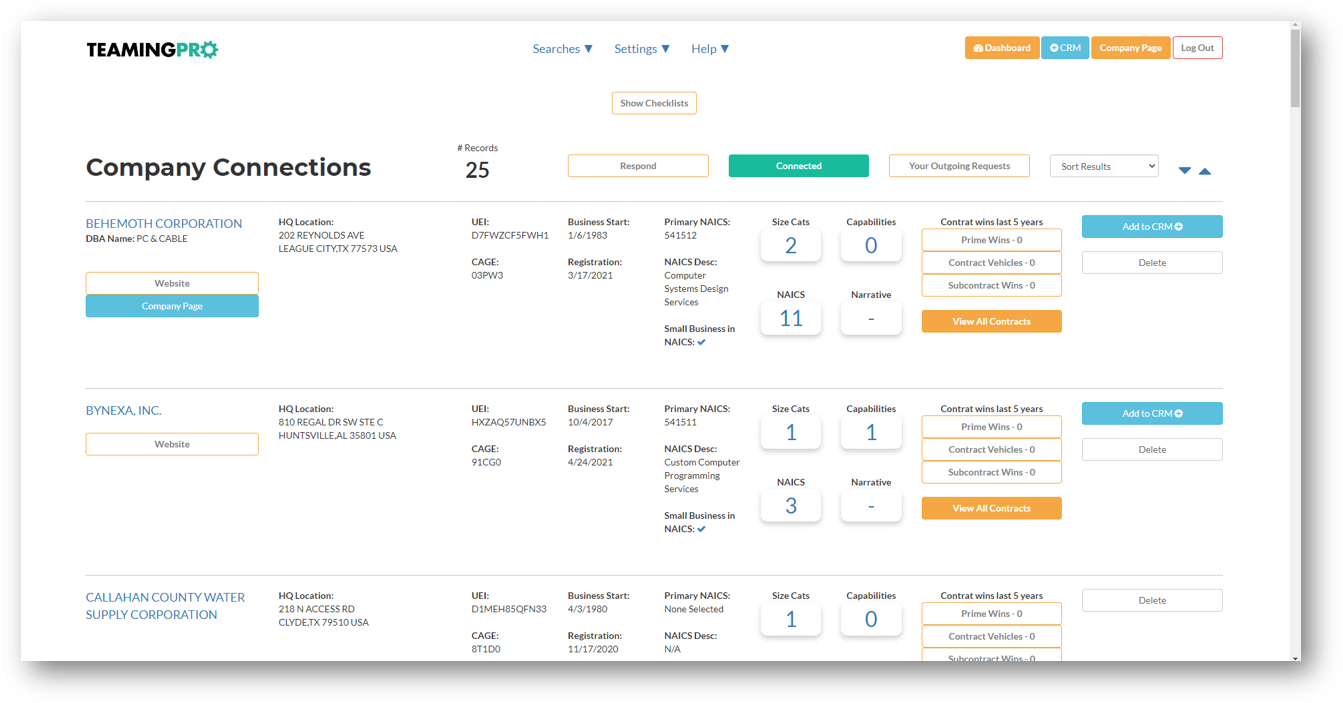Select the Connected tab
This screenshot has height=703, width=1343.
click(x=799, y=166)
